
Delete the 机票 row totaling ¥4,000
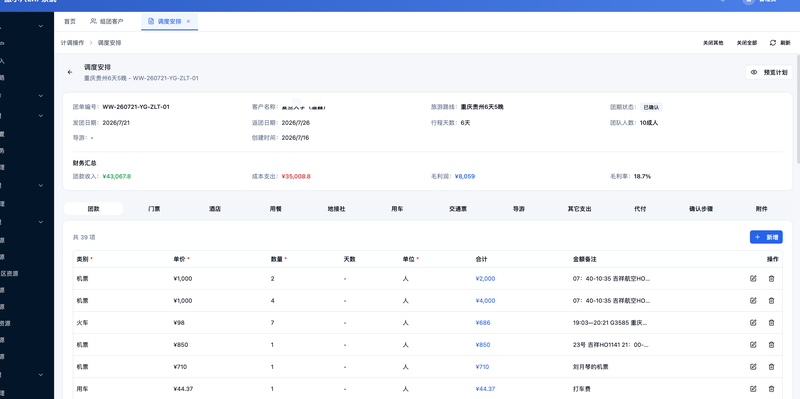point(771,301)
